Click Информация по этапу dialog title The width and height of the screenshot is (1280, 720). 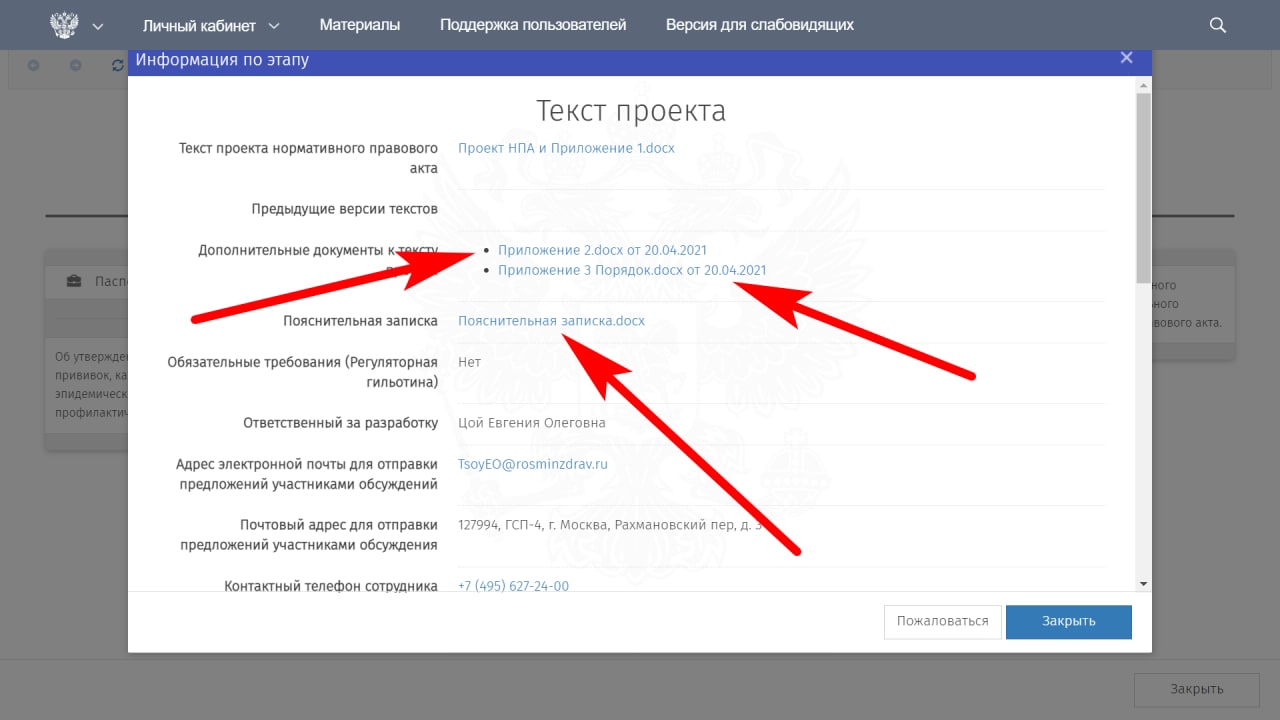222,60
